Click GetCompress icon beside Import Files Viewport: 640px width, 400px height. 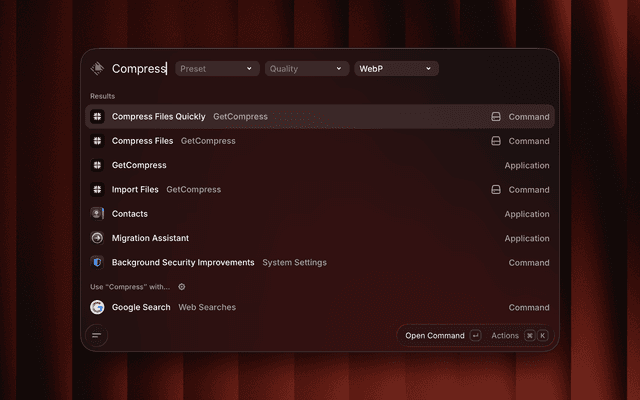(x=97, y=189)
